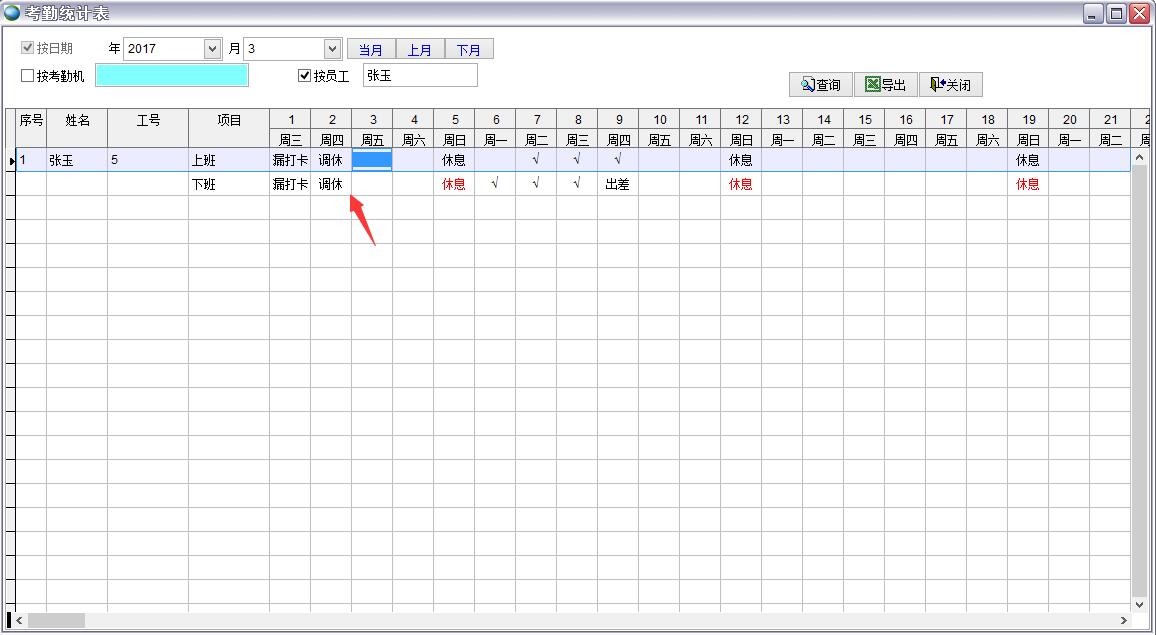Click the 调休 cell under day 2
Image resolution: width=1156 pixels, height=635 pixels.
[331, 159]
